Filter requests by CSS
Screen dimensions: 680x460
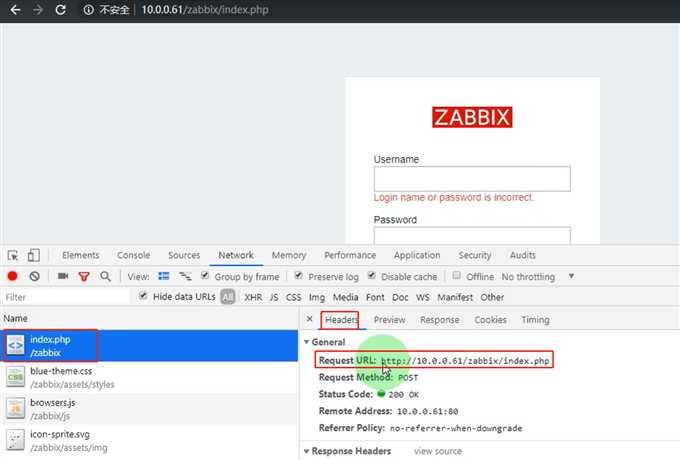(294, 297)
